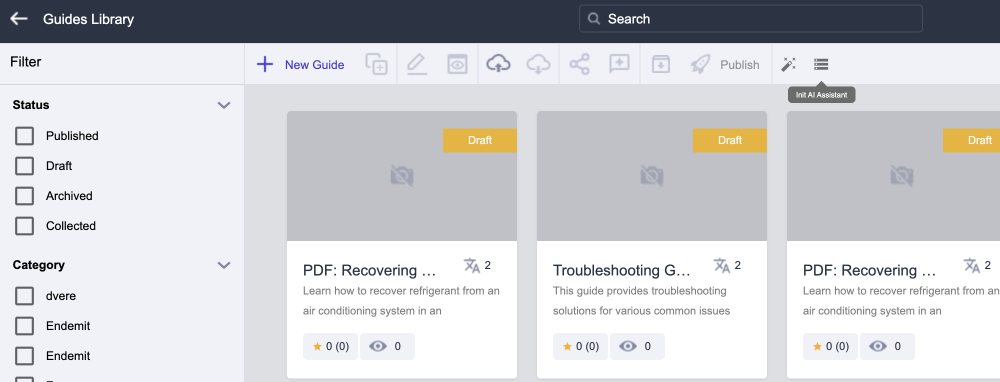Click translation icon on Troubleshooting card
This screenshot has width=1000, height=382.
[x=721, y=265]
